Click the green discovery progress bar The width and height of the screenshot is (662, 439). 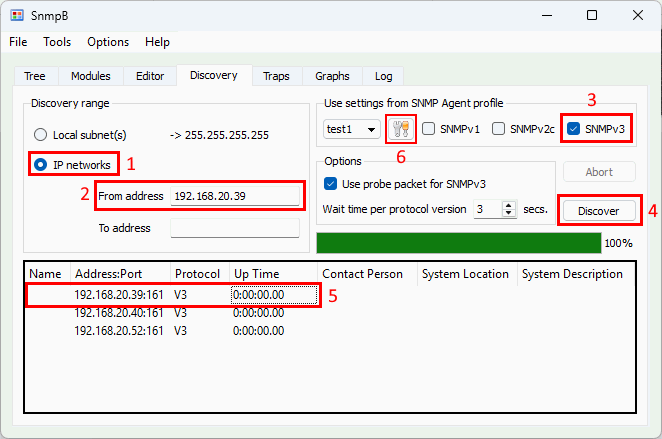[x=459, y=243]
